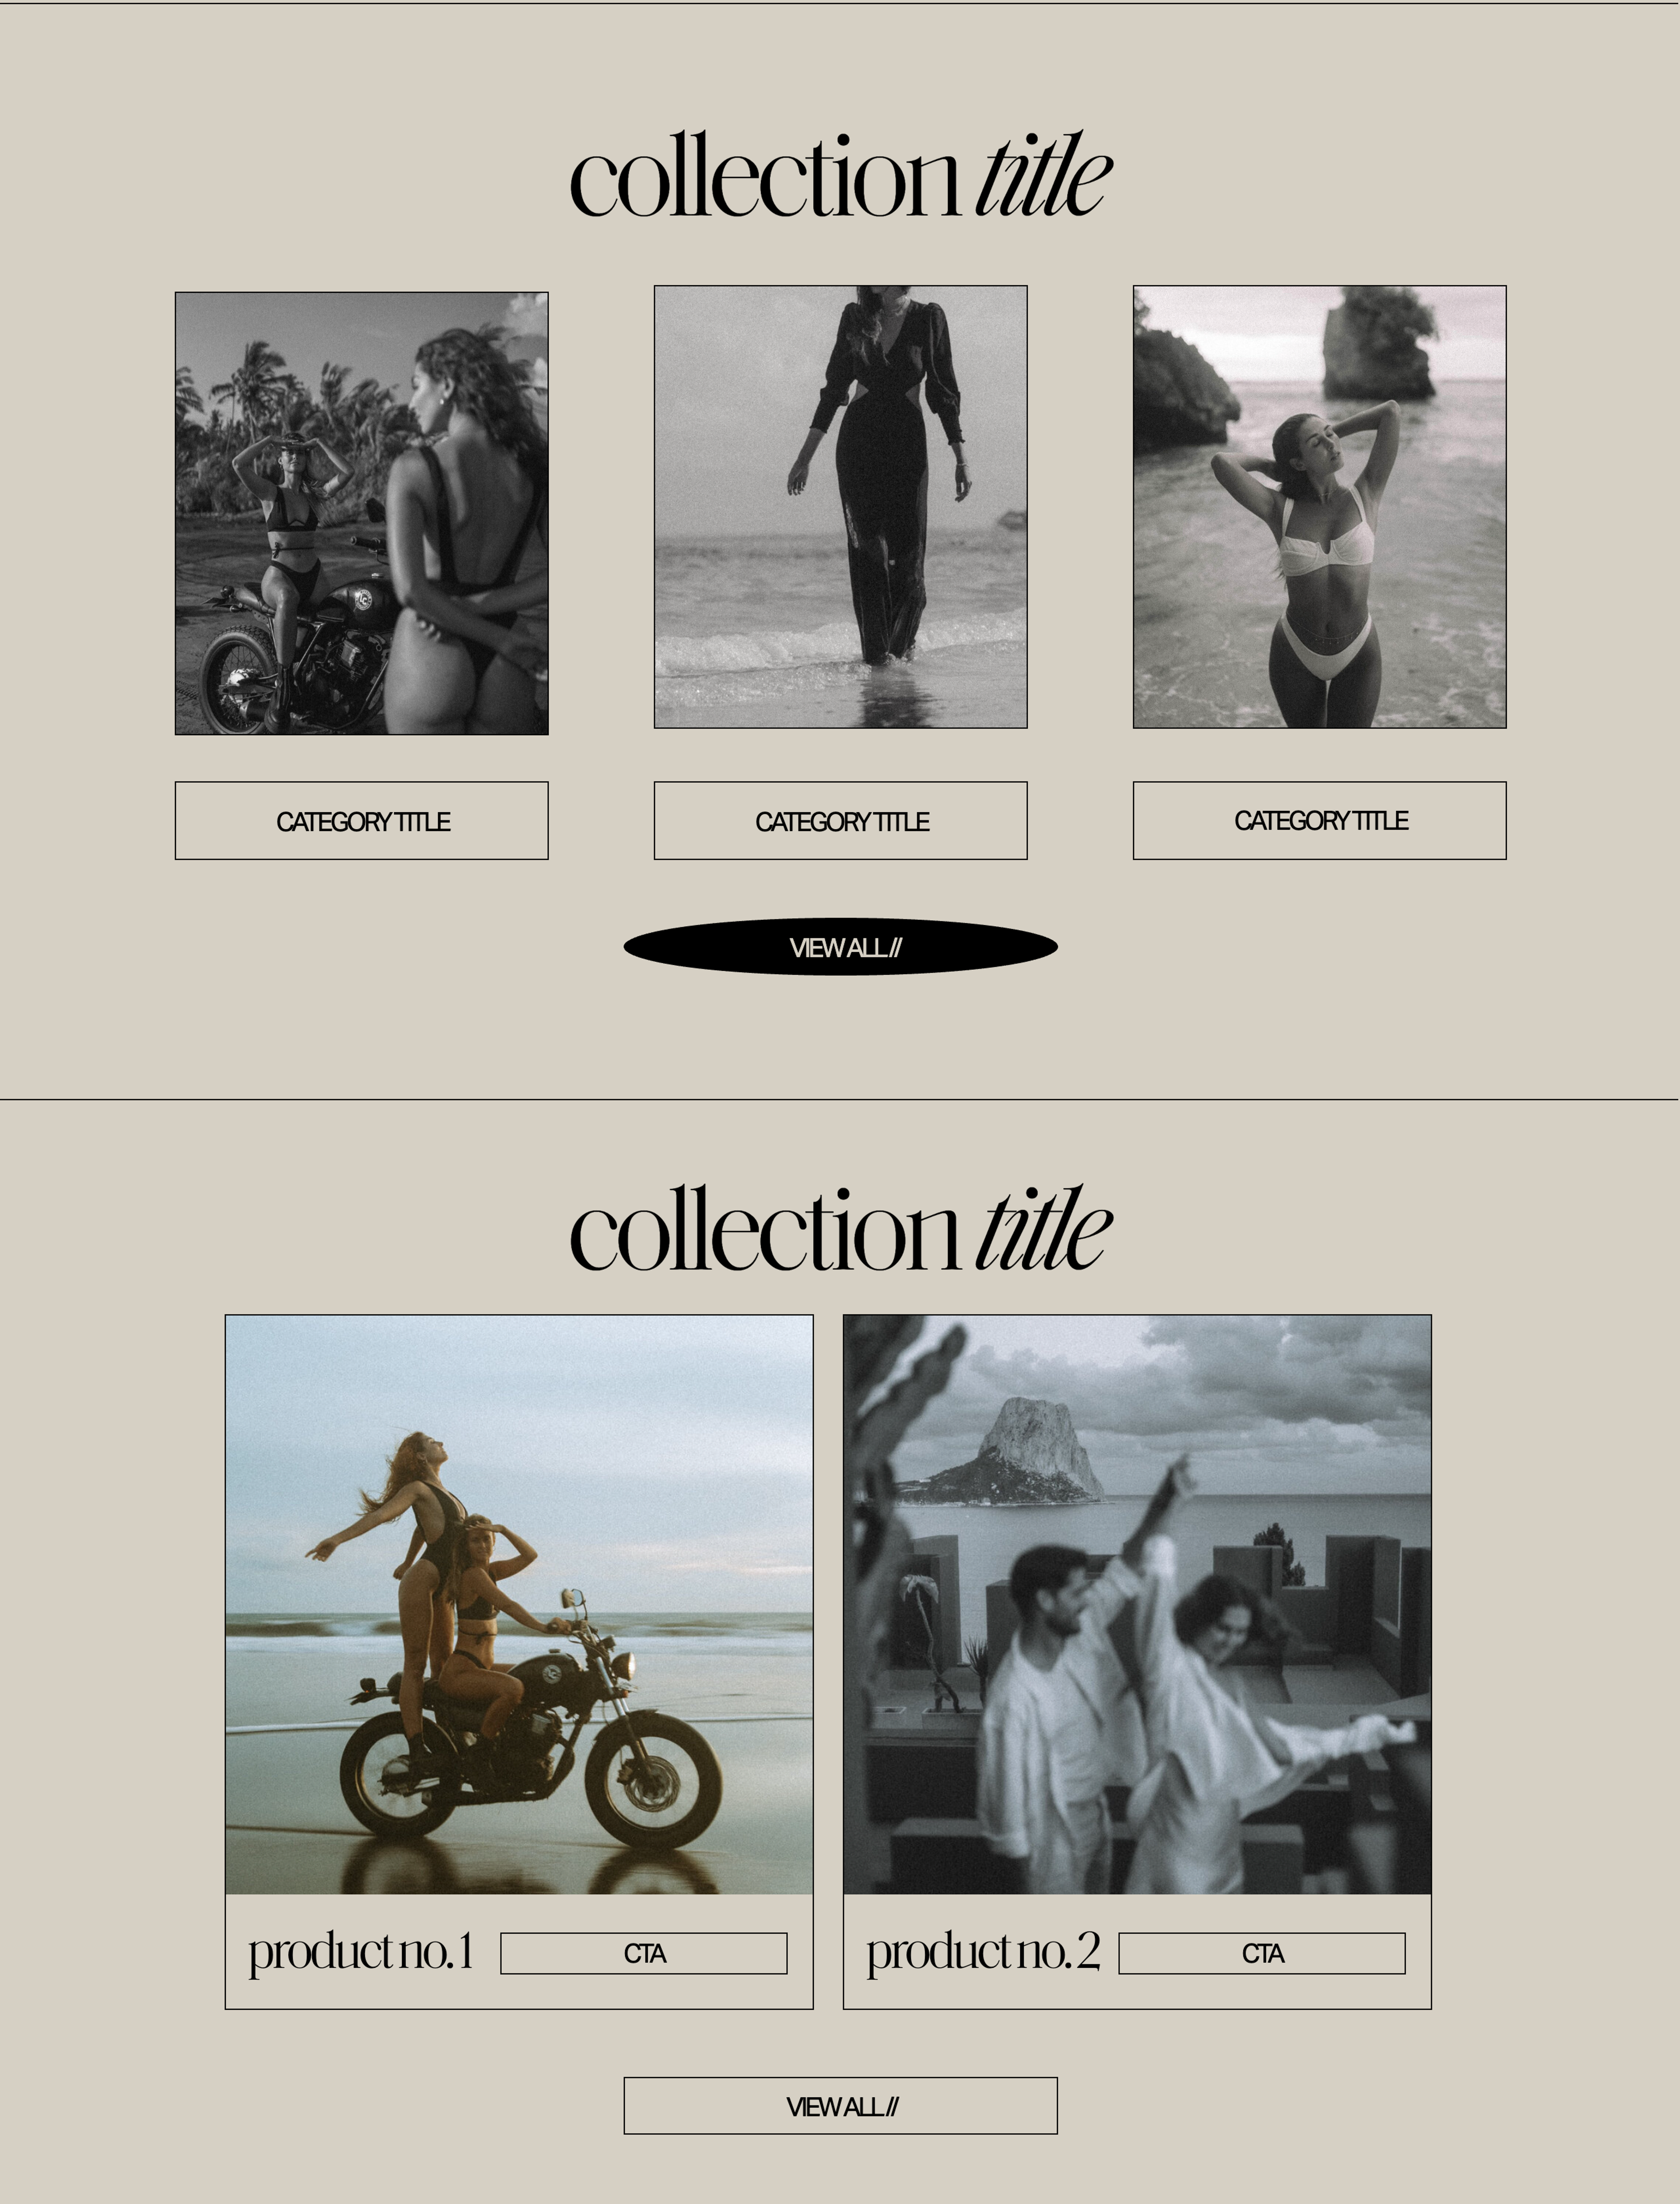Screen dimensions: 1680x2204
Task: Click the horizontal divider line between sections
Action: pyautogui.click(x=840, y=1100)
